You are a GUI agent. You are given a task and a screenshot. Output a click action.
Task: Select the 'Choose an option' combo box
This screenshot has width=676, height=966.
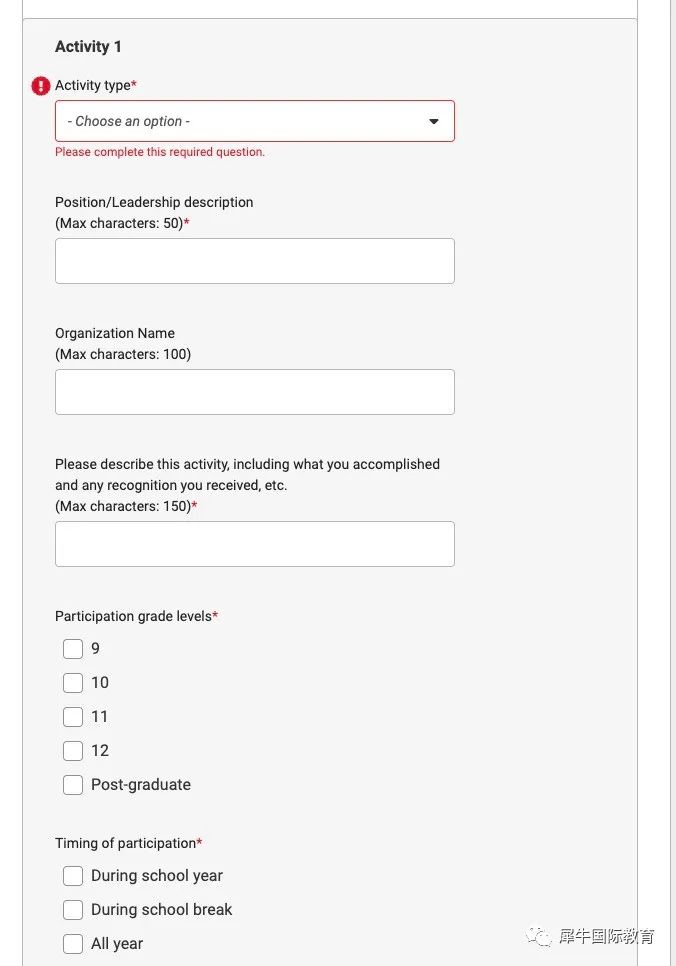point(255,121)
